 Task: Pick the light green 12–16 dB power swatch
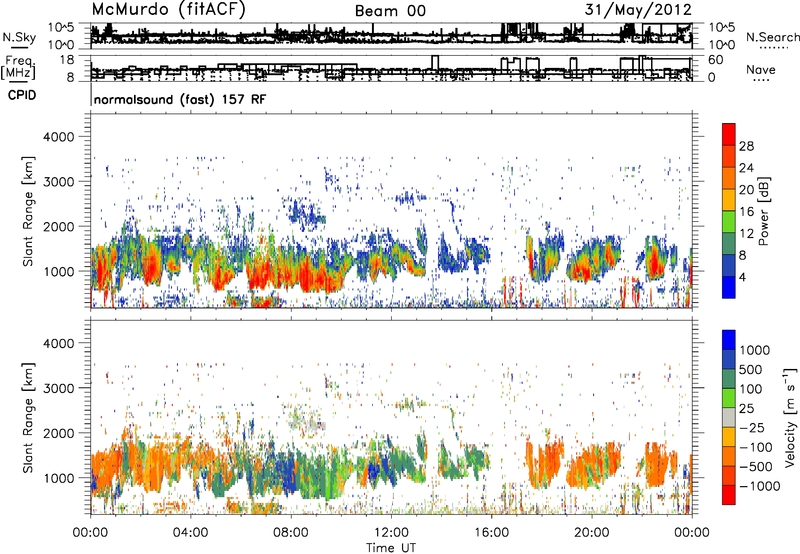coord(729,222)
